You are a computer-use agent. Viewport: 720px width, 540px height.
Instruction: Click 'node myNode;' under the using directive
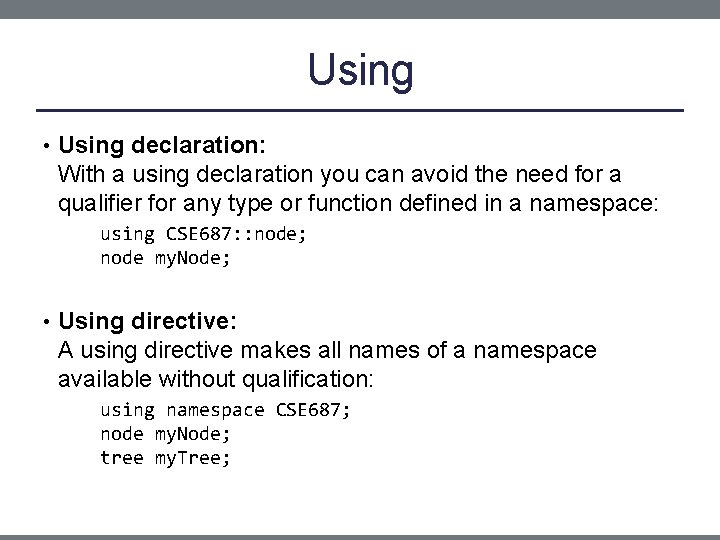pos(165,434)
